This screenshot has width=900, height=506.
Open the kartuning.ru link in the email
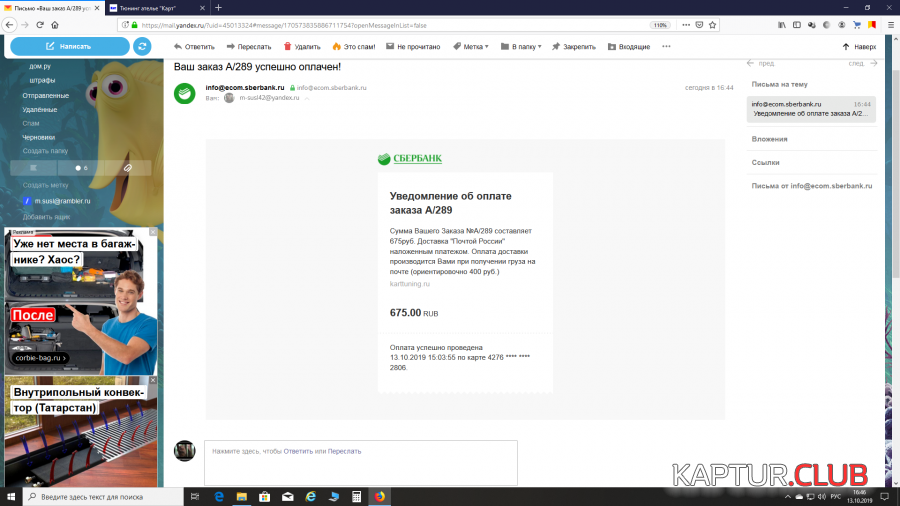pyautogui.click(x=409, y=284)
